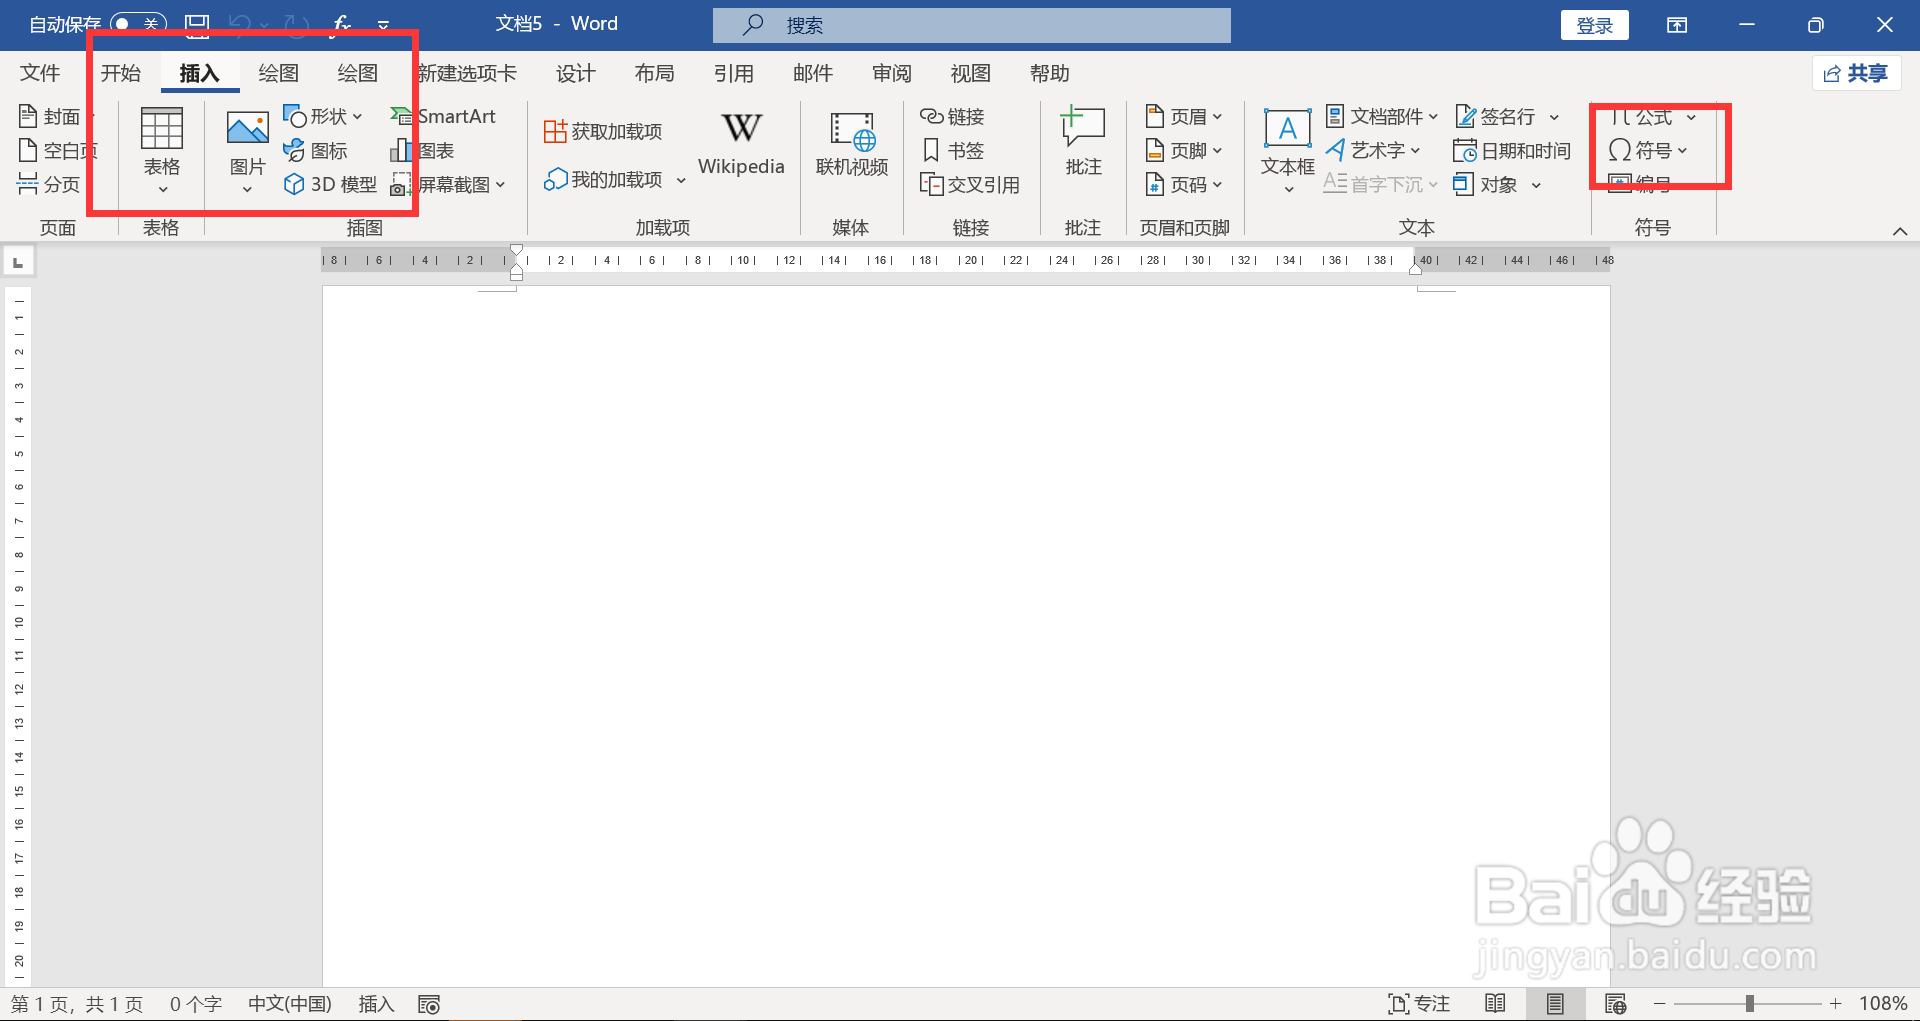Viewport: 1920px width, 1021px height.
Task: Open ribbon display options icon
Action: [x=1677, y=25]
